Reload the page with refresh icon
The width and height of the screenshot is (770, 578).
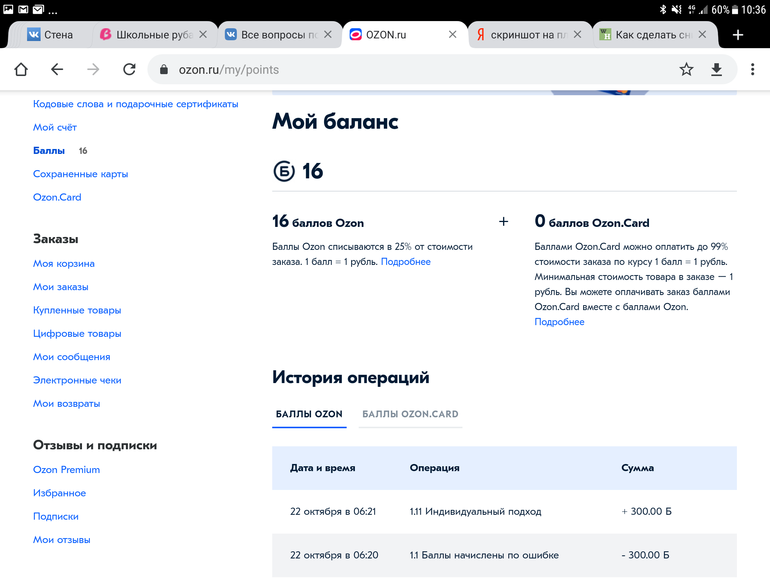tap(129, 69)
